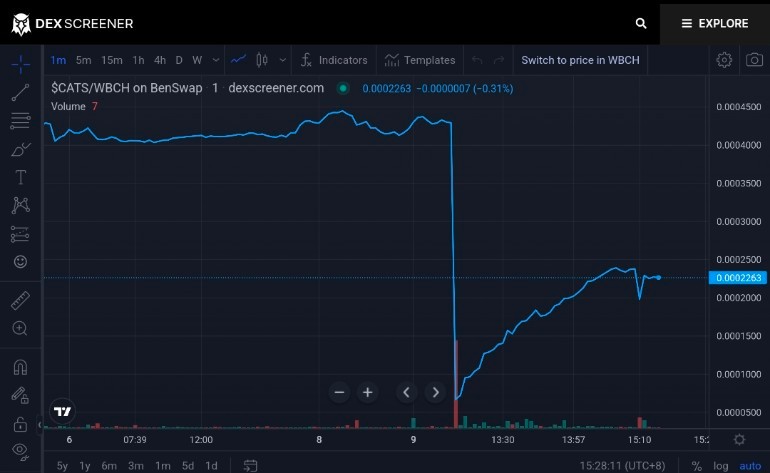Open the emoji icons tool
Image resolution: width=770 pixels, height=473 pixels.
pos(20,262)
